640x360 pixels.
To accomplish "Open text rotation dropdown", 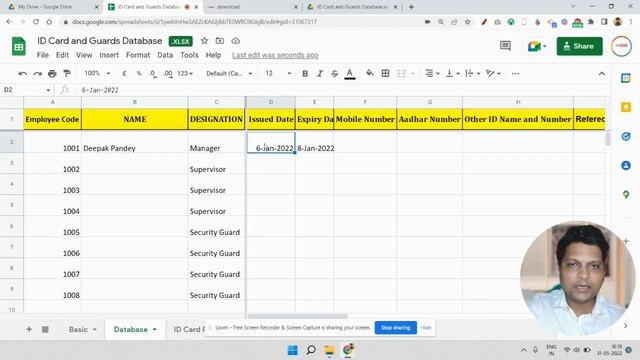I will [493, 73].
